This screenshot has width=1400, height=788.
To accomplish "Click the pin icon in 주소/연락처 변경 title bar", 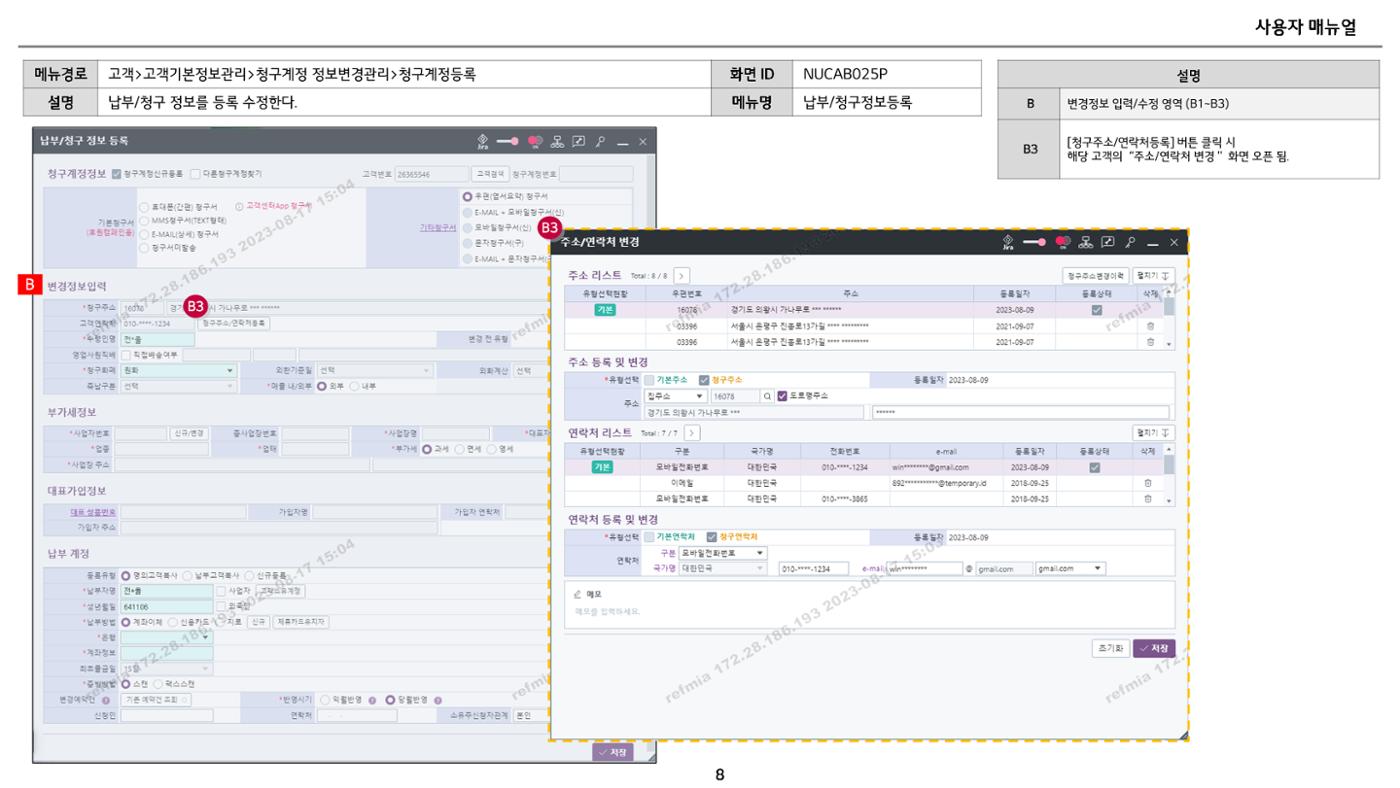I will pos(1131,244).
